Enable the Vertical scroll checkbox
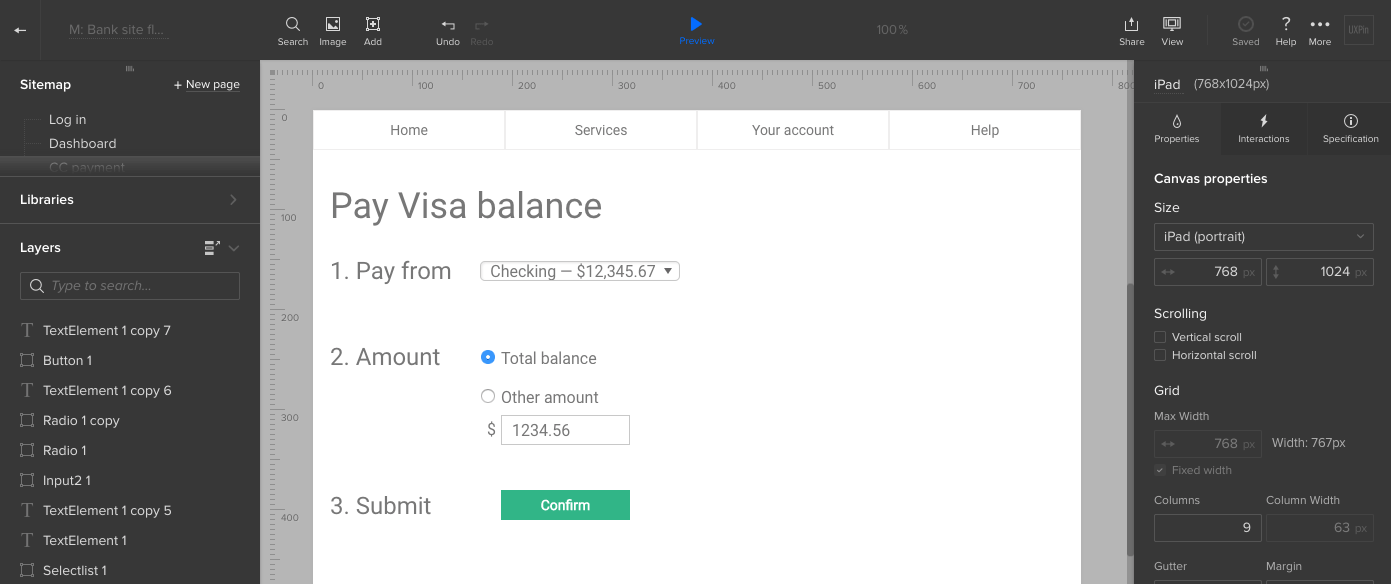This screenshot has height=584, width=1391. [x=1160, y=337]
